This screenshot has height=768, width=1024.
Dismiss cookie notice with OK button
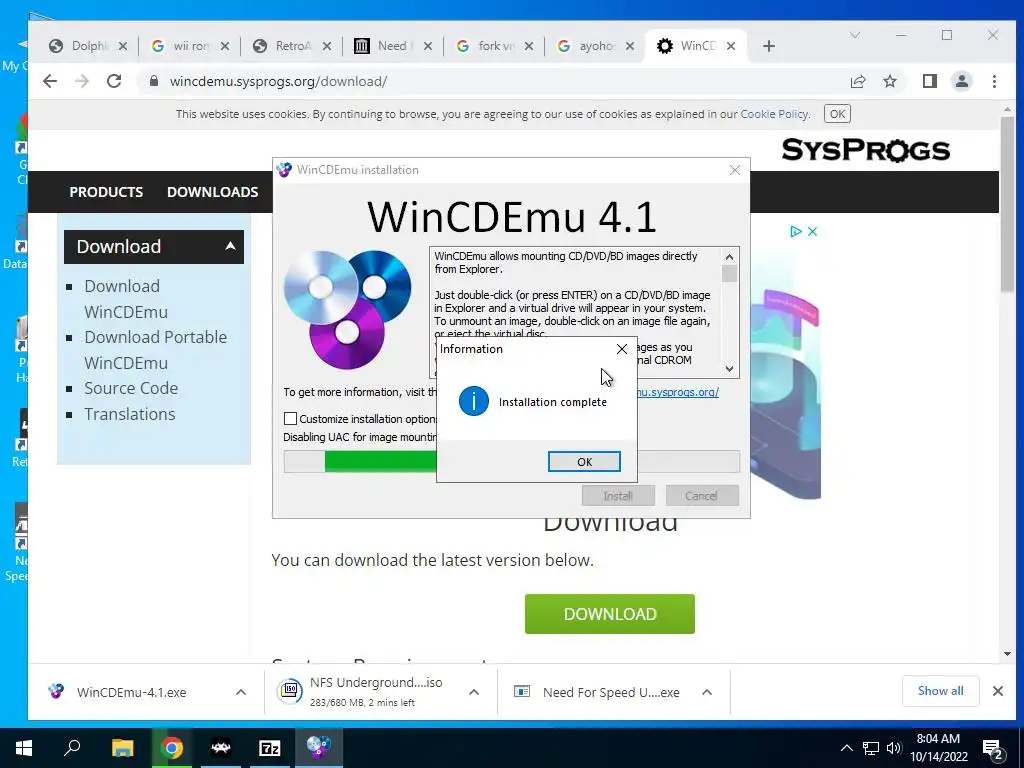coord(837,114)
